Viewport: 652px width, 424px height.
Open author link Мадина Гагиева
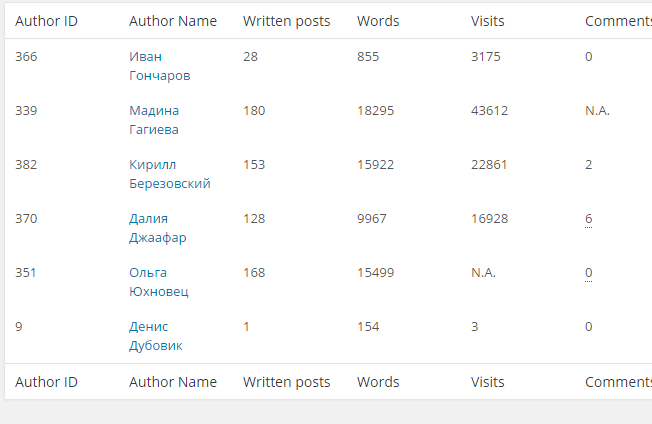154,120
